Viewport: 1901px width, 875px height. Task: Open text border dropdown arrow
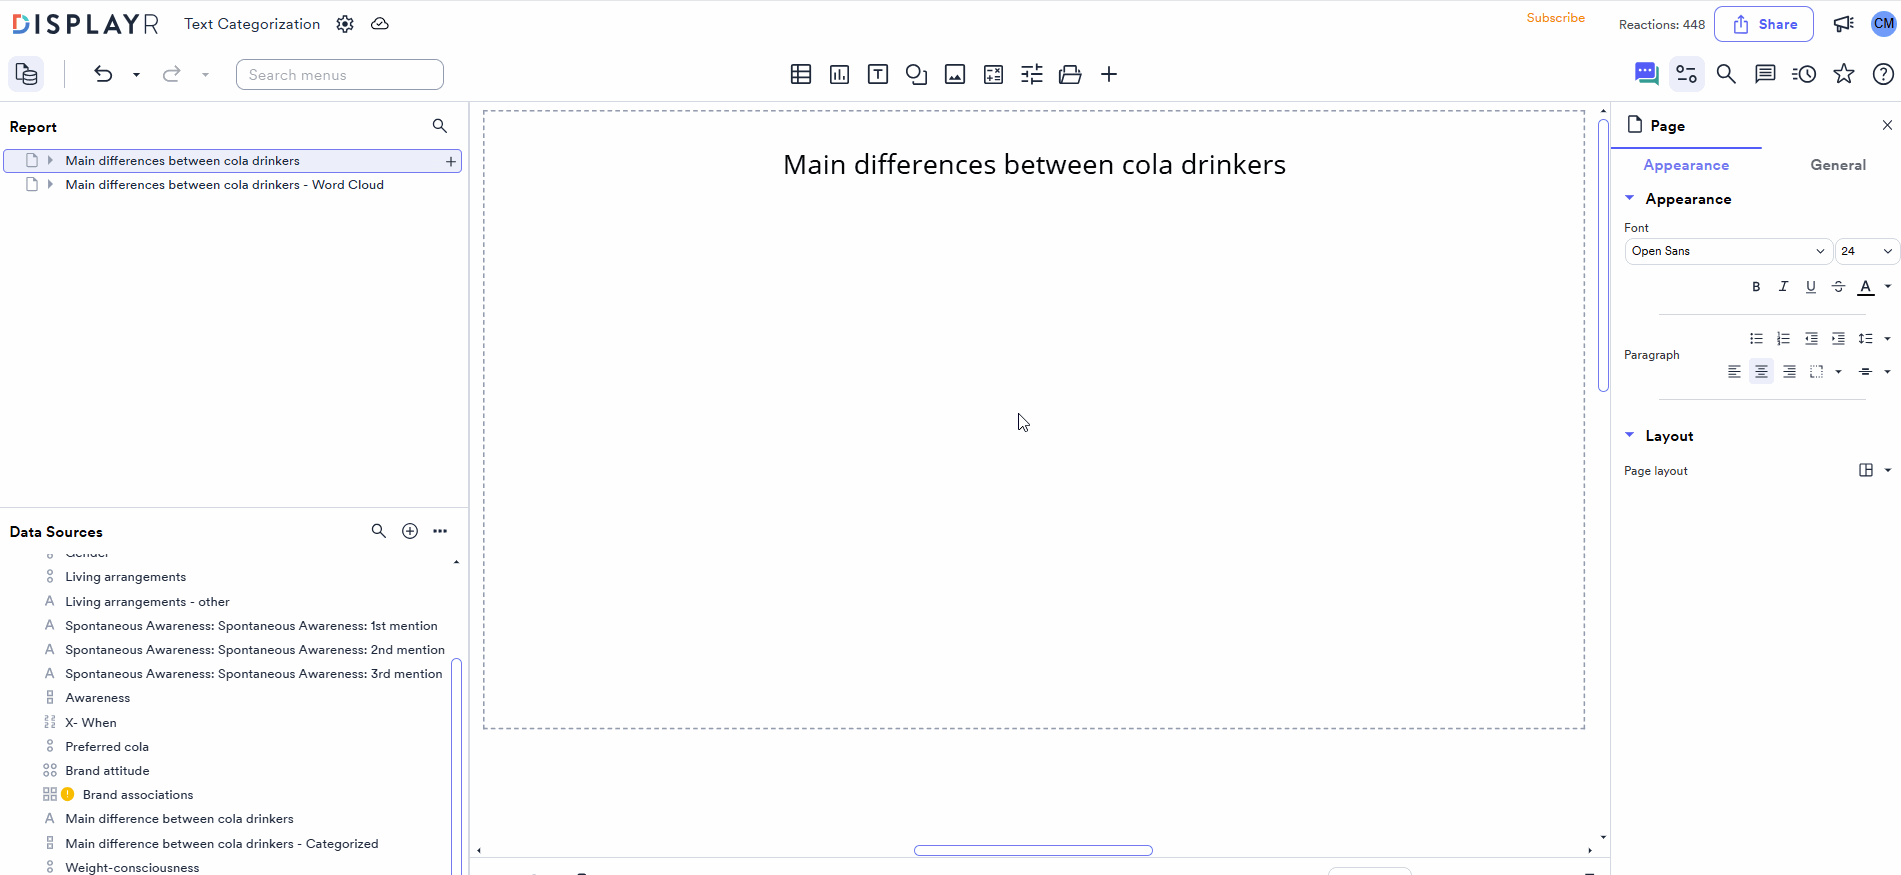[x=1838, y=372]
